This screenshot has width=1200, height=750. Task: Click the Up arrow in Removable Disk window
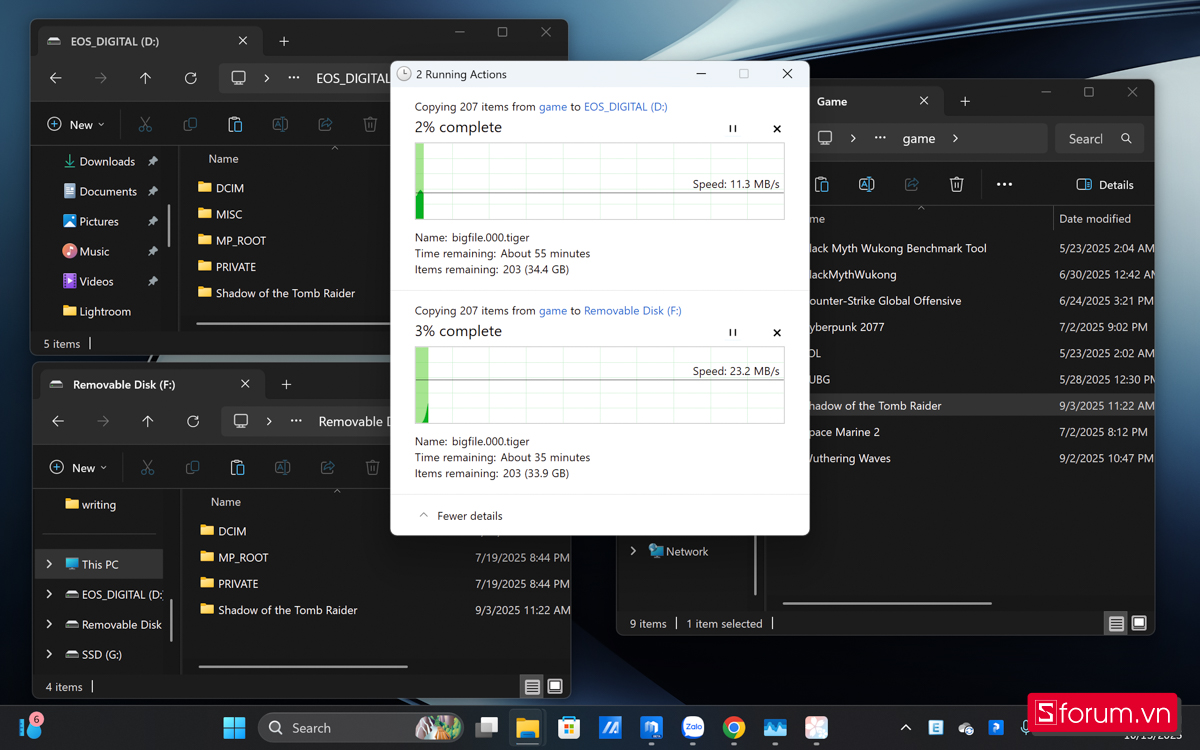(147, 422)
